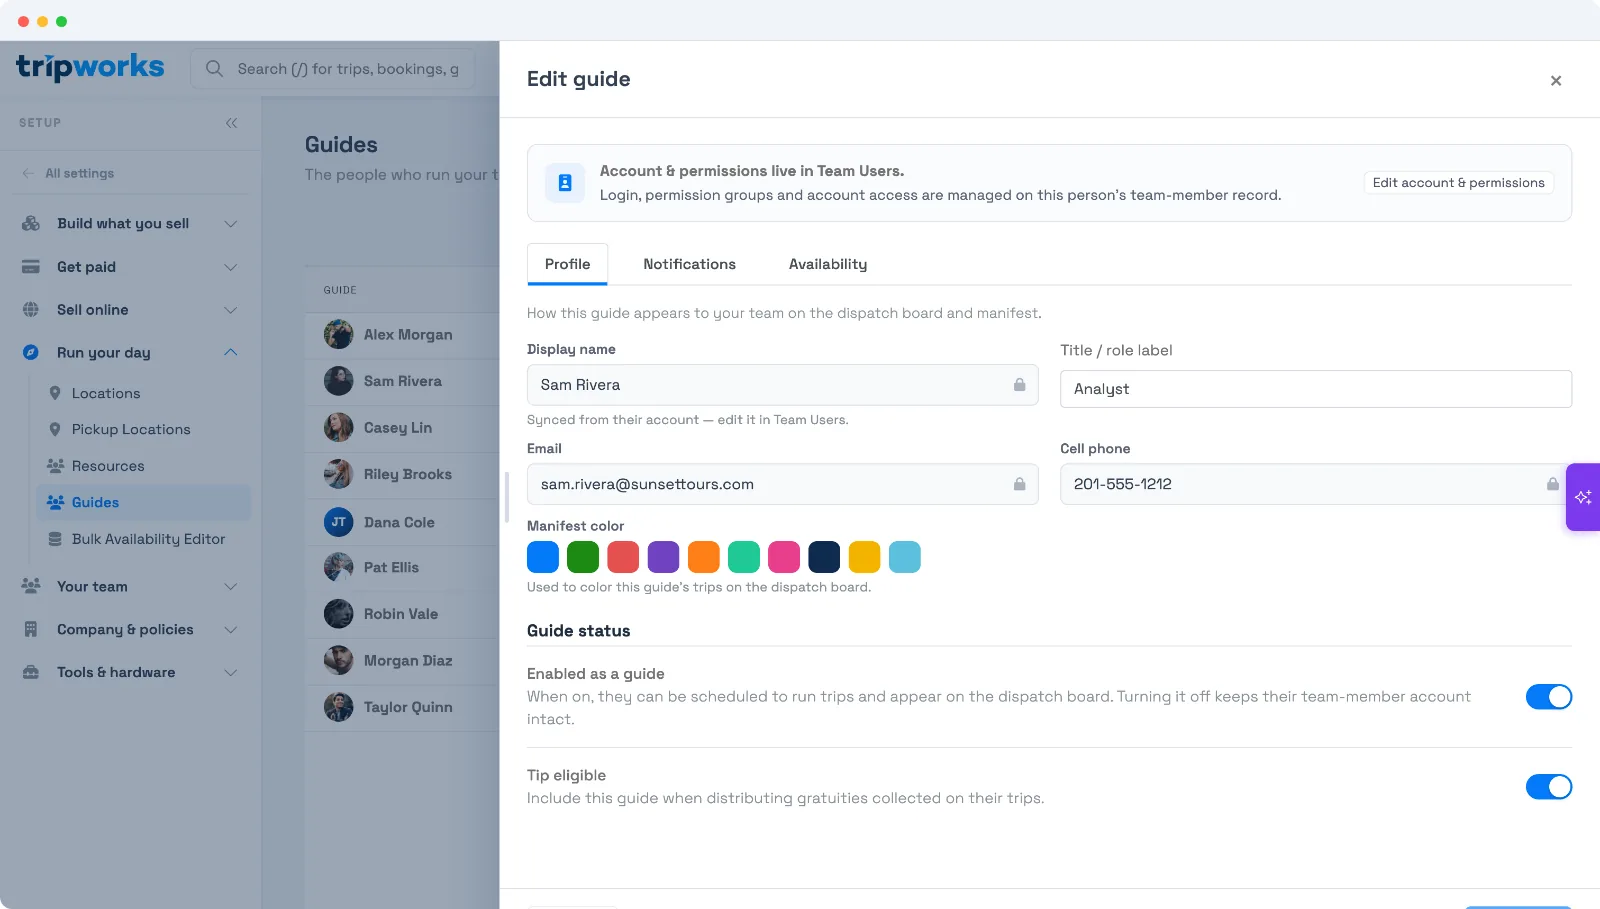
Task: Pick the red manifest color
Action: pyautogui.click(x=623, y=557)
